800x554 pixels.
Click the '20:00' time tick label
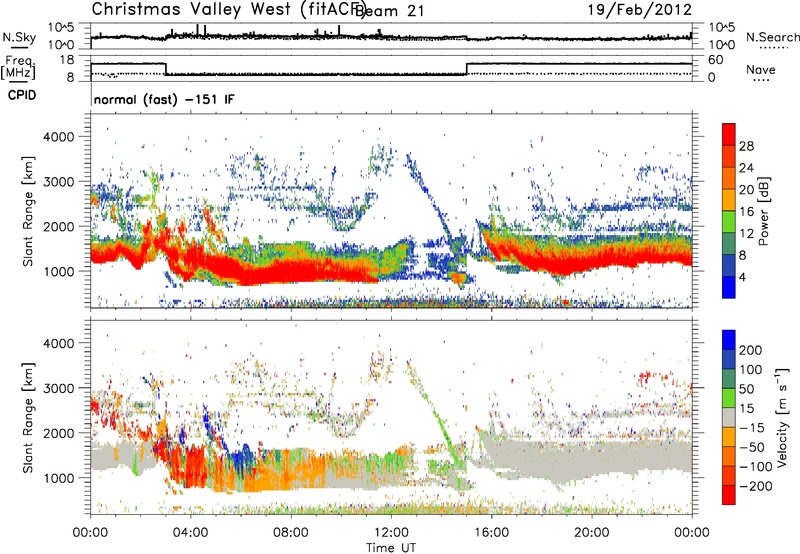click(591, 533)
